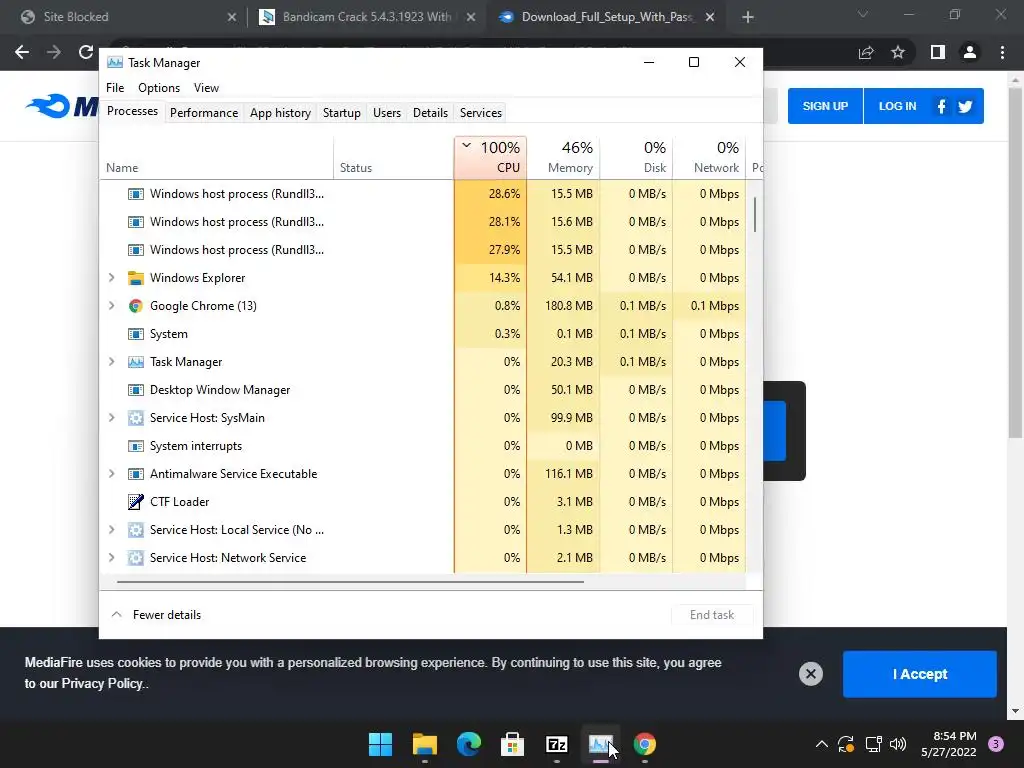Switch to the Users tab

click(x=387, y=113)
